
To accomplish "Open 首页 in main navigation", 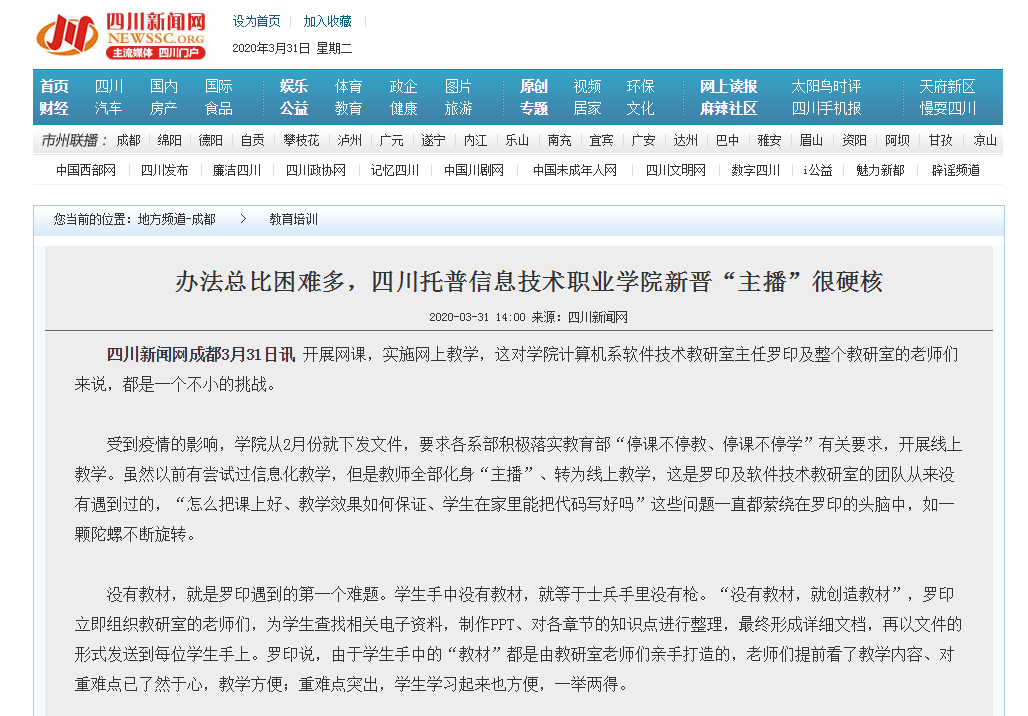I will click(54, 87).
